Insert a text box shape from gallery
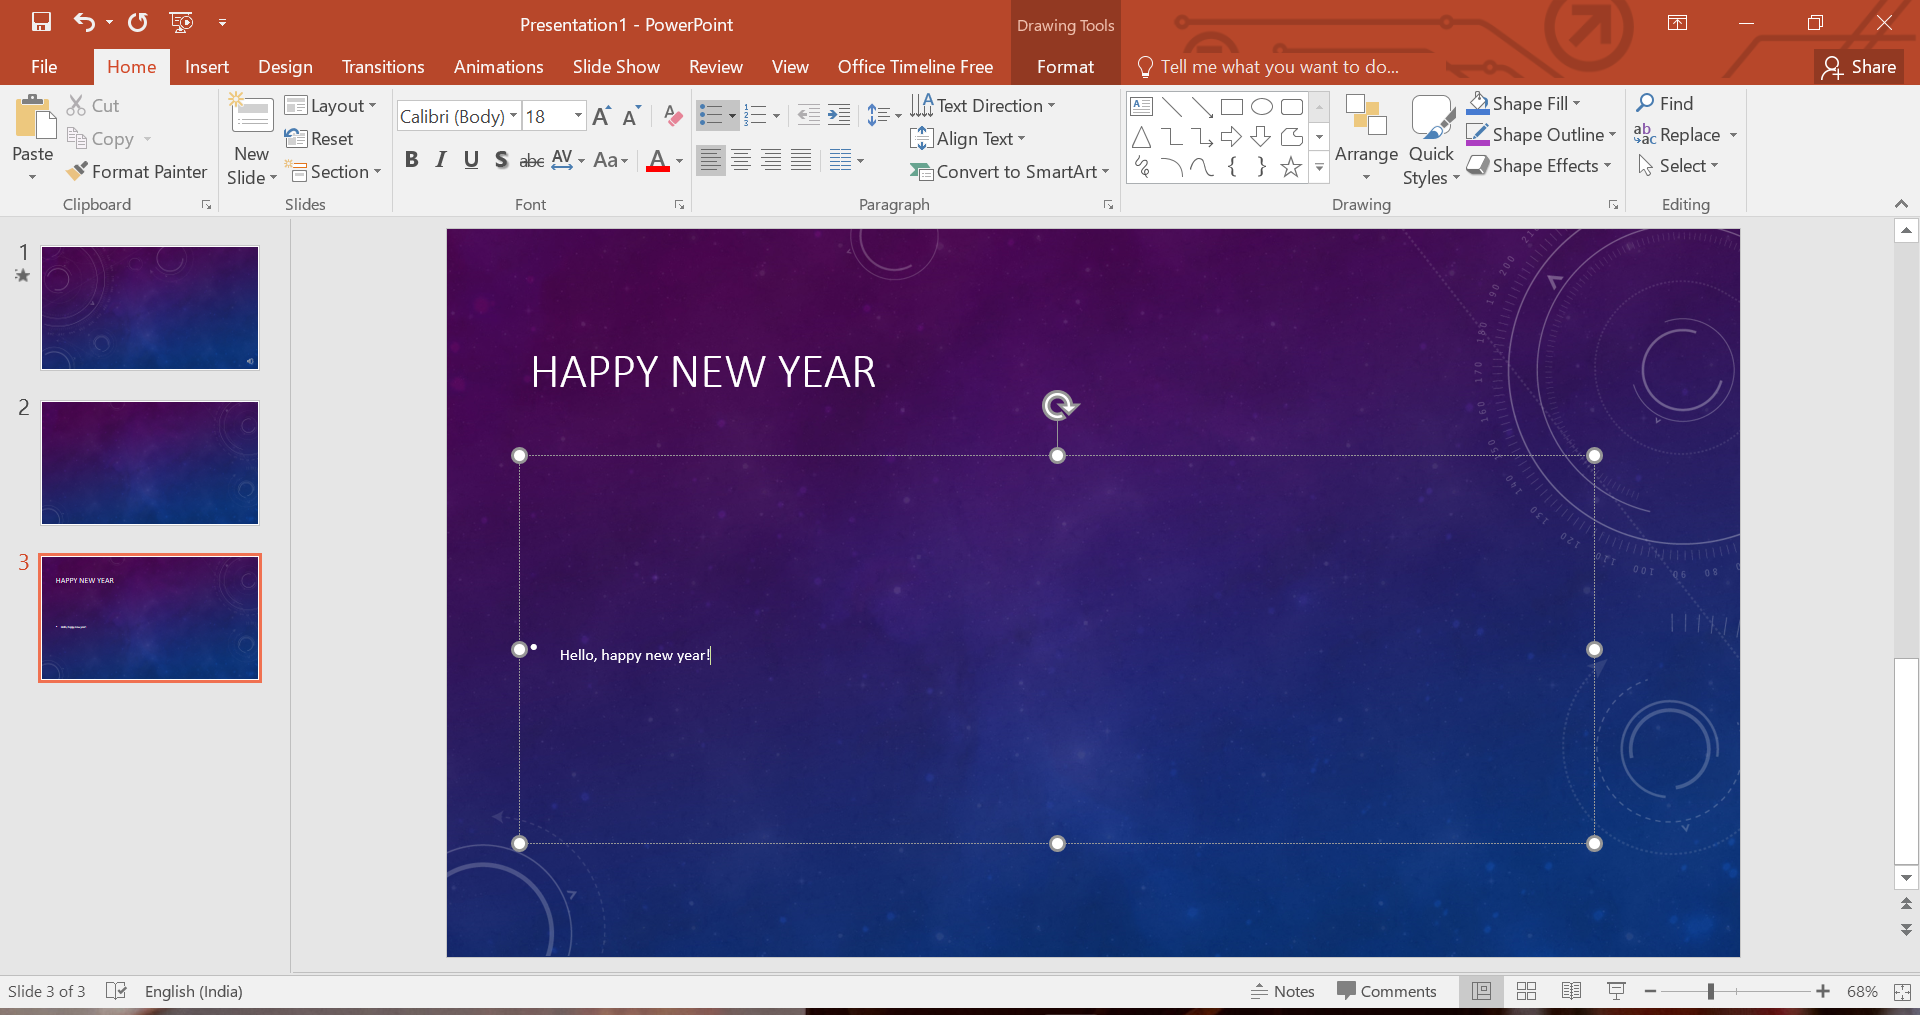The height and width of the screenshot is (1015, 1920). [1141, 106]
